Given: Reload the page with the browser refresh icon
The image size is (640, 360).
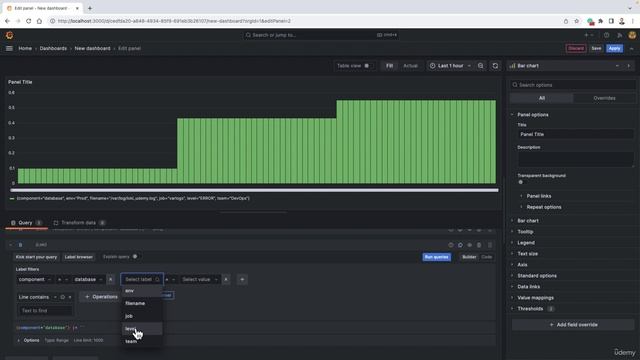Looking at the screenshot, I should pyautogui.click(x=29, y=21).
